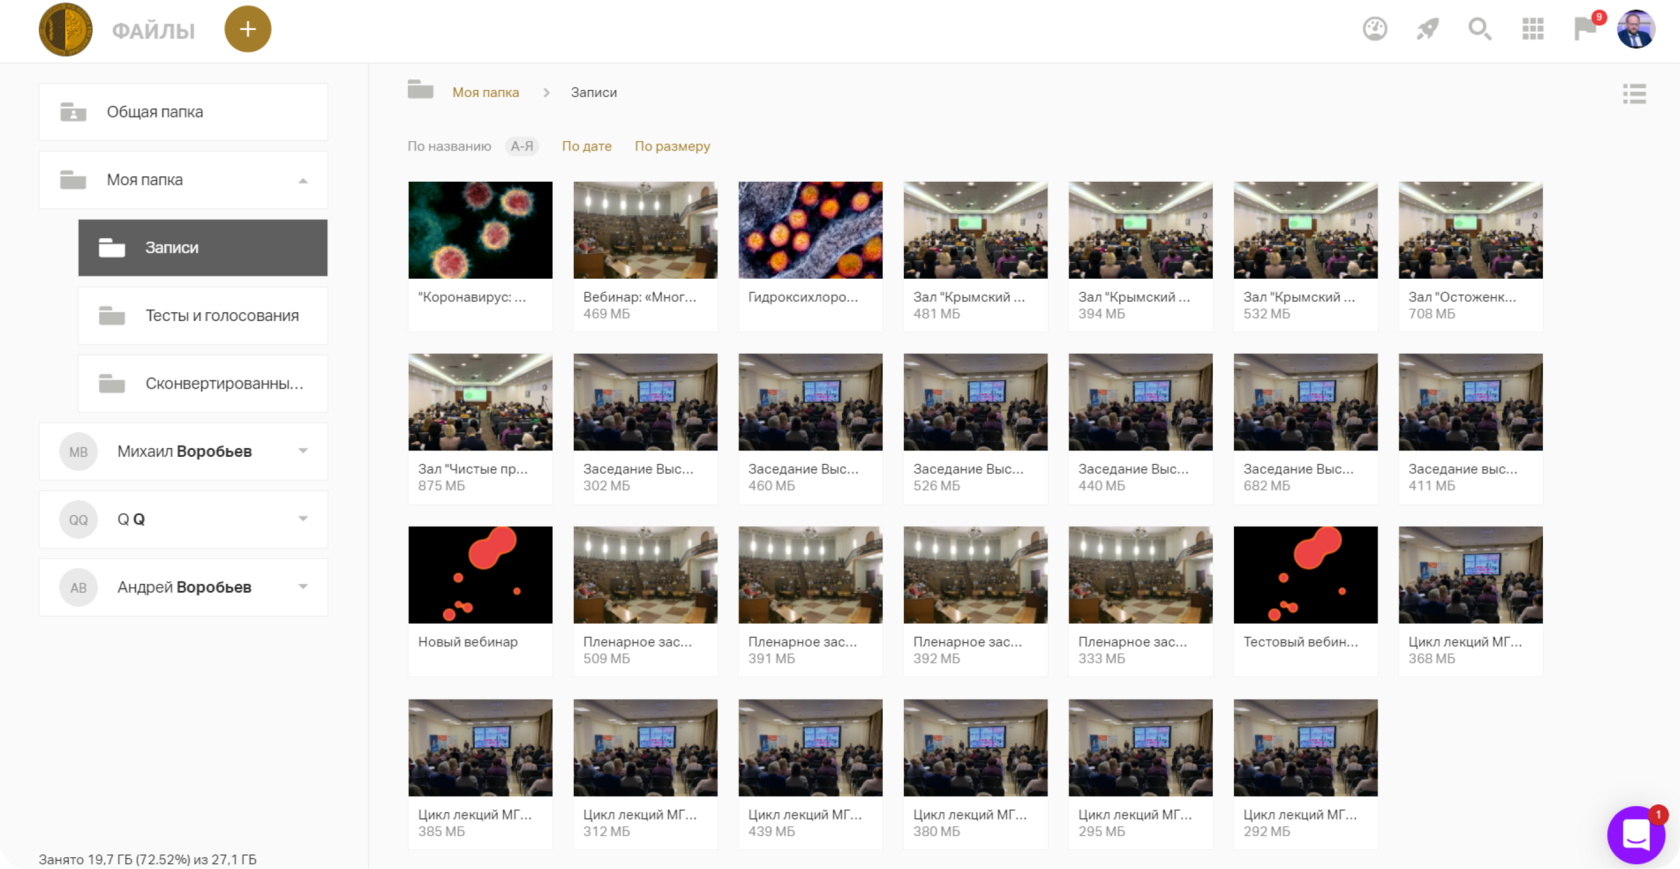Image resolution: width=1680 pixels, height=869 pixels.
Task: Expand the Q Q user section
Action: click(303, 519)
